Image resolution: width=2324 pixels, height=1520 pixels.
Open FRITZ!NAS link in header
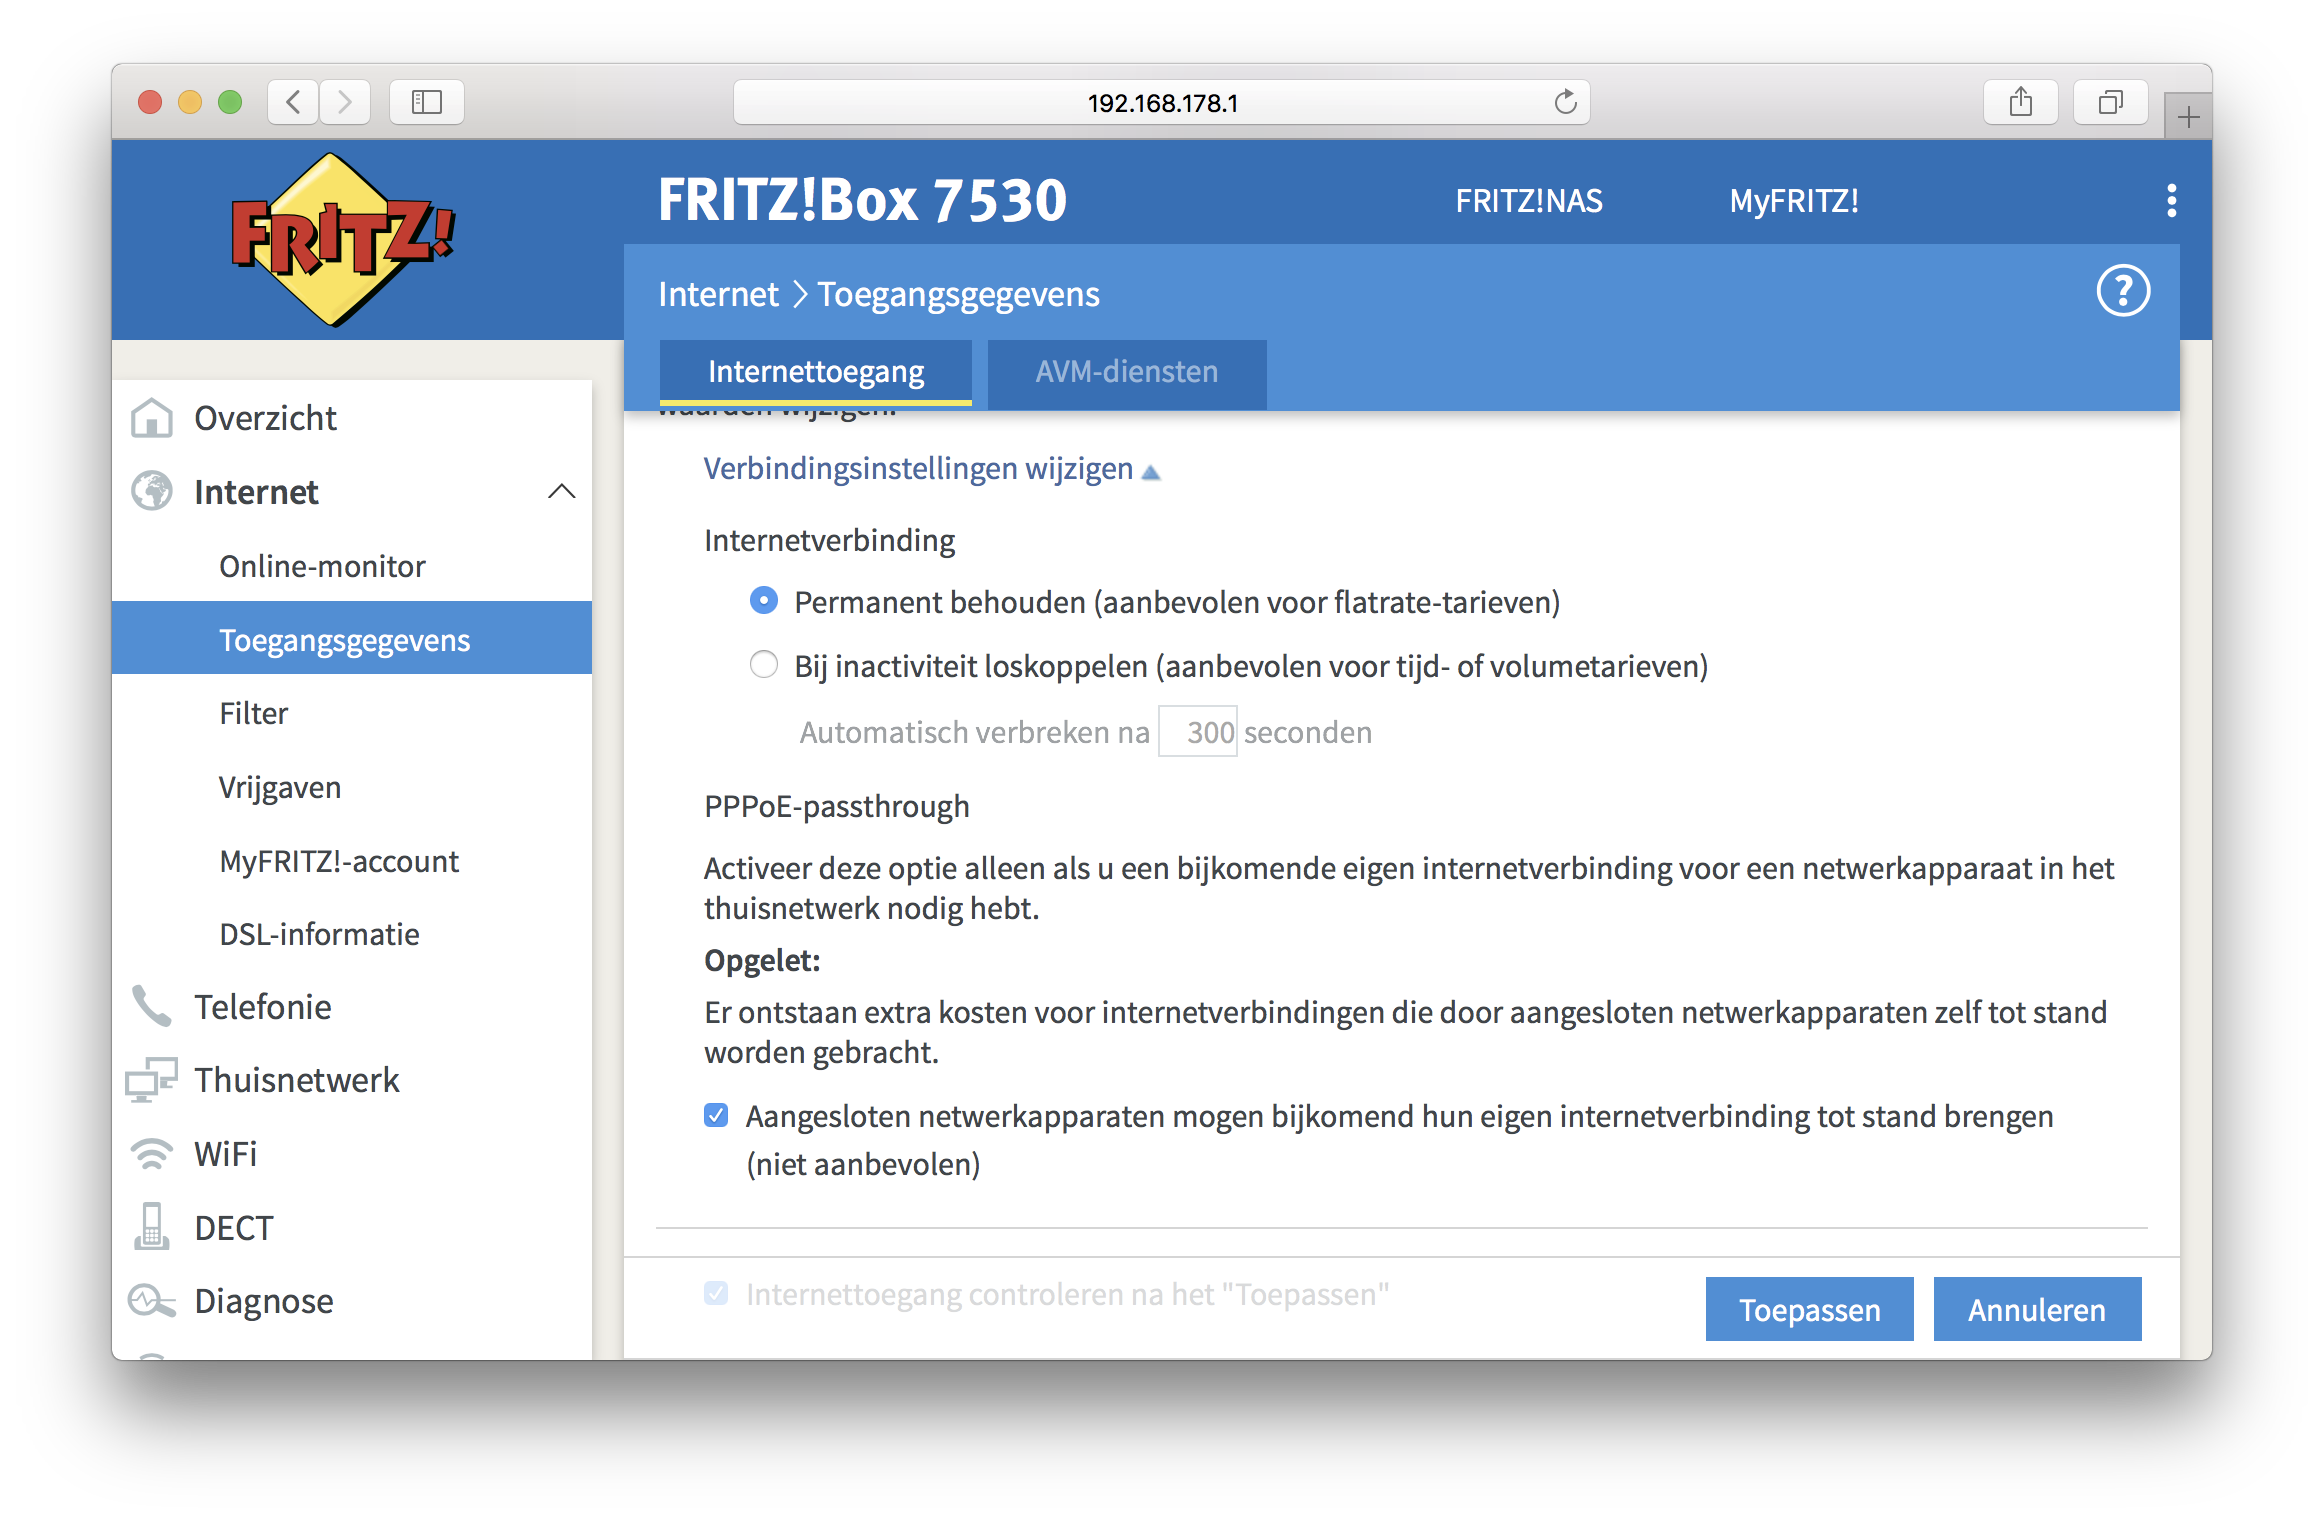click(1528, 201)
